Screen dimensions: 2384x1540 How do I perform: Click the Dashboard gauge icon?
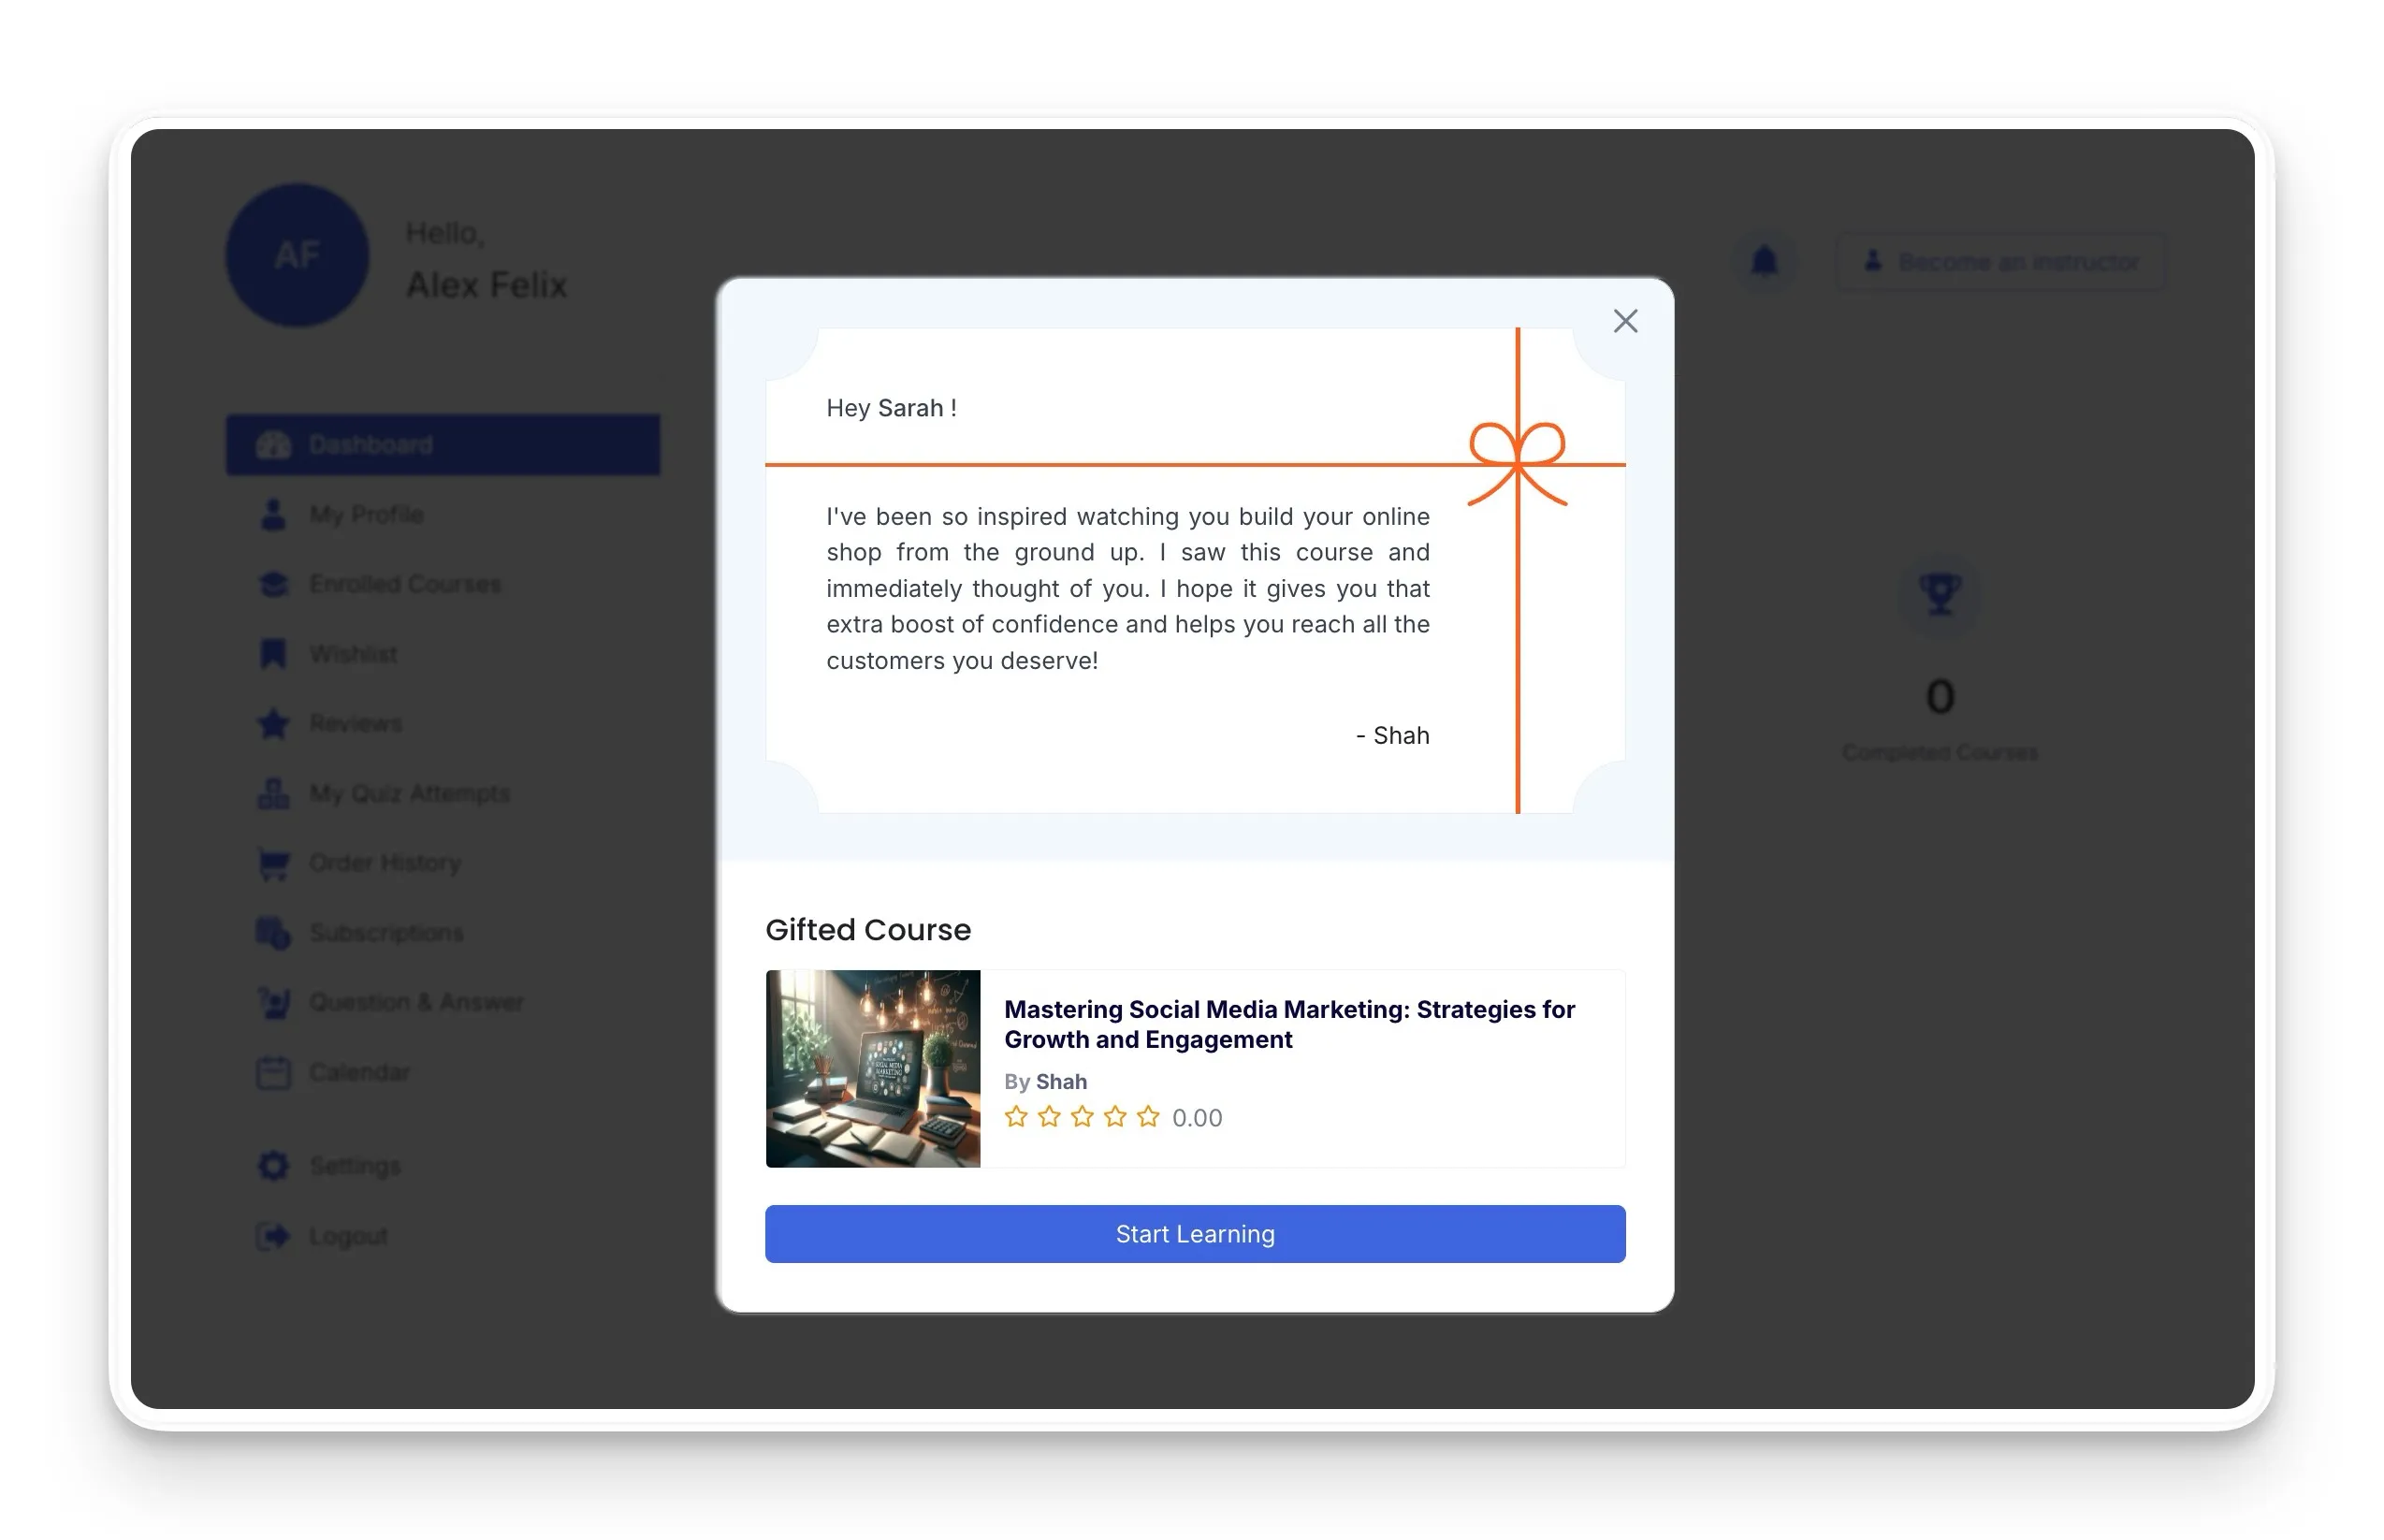click(273, 444)
